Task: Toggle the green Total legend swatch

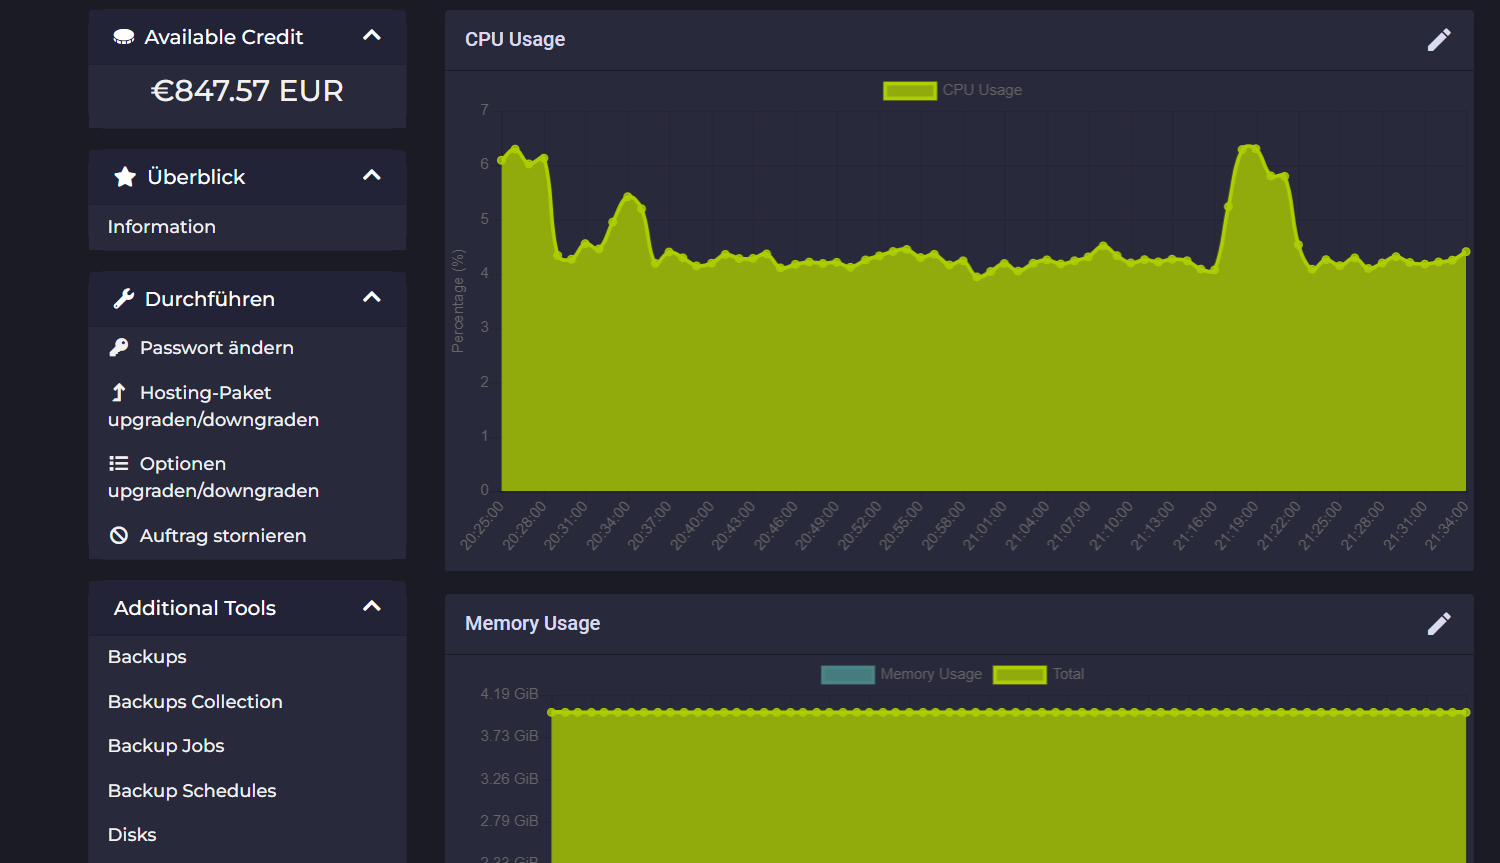Action: 1020,675
